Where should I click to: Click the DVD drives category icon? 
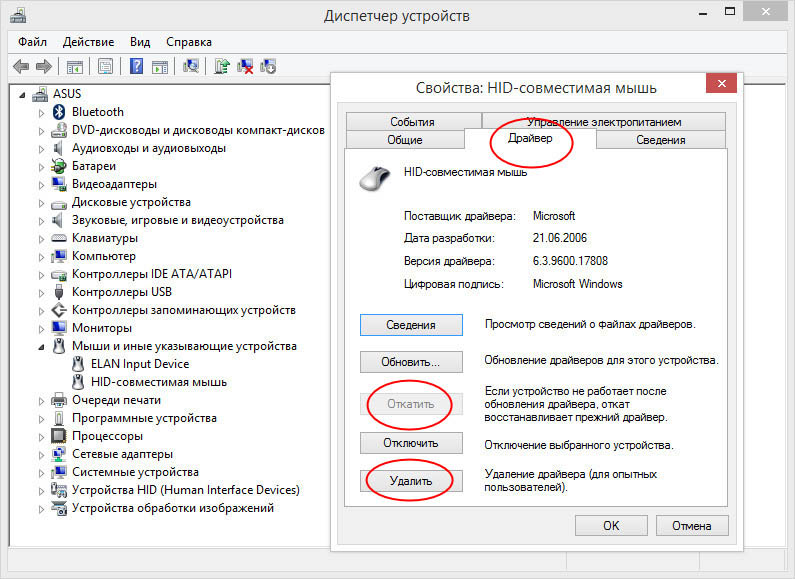coord(59,130)
